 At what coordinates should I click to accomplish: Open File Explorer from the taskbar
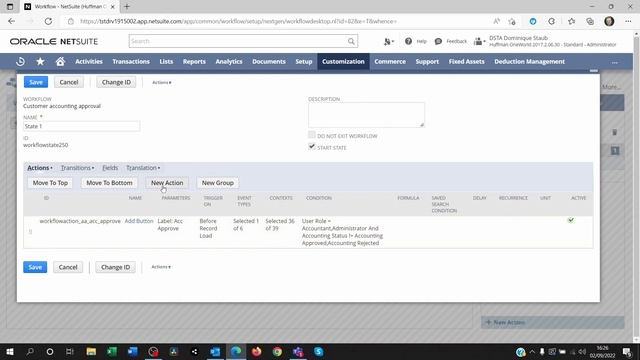coord(91,351)
